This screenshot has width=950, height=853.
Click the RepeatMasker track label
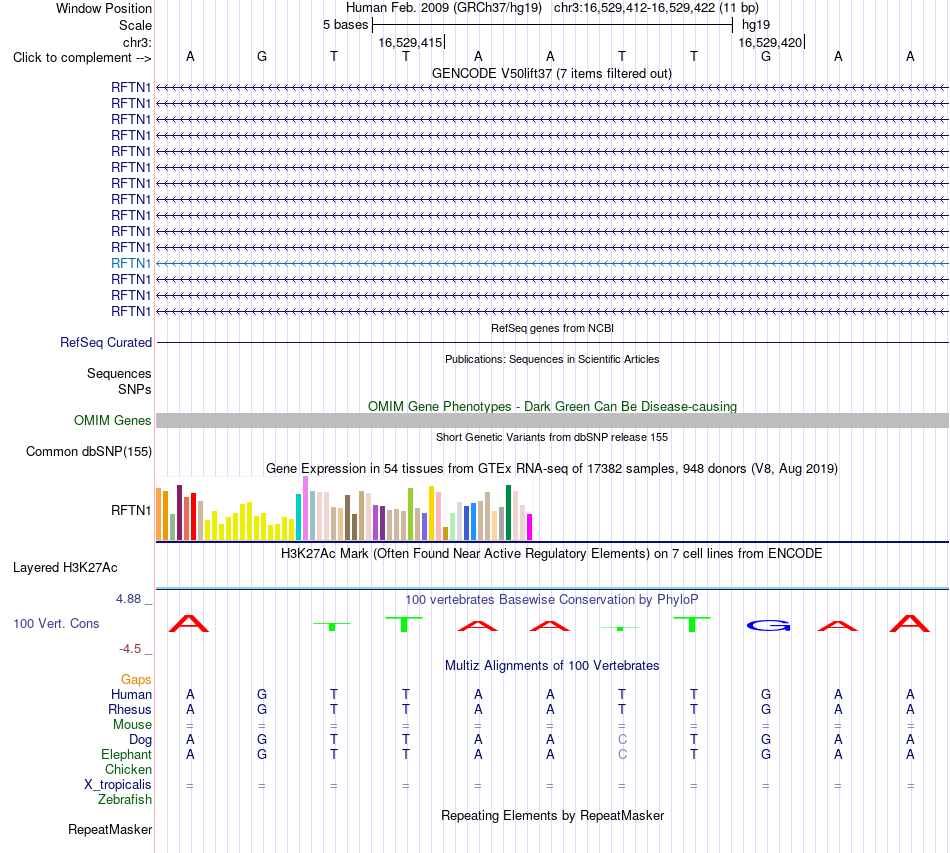click(x=110, y=829)
